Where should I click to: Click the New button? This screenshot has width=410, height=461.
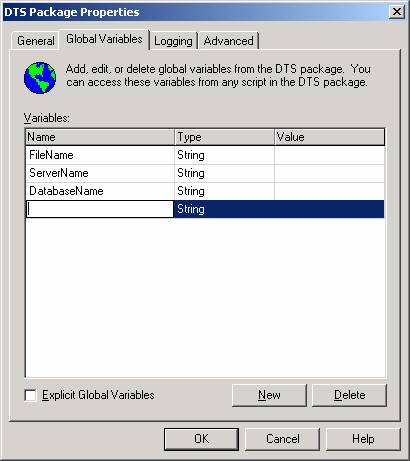point(269,395)
